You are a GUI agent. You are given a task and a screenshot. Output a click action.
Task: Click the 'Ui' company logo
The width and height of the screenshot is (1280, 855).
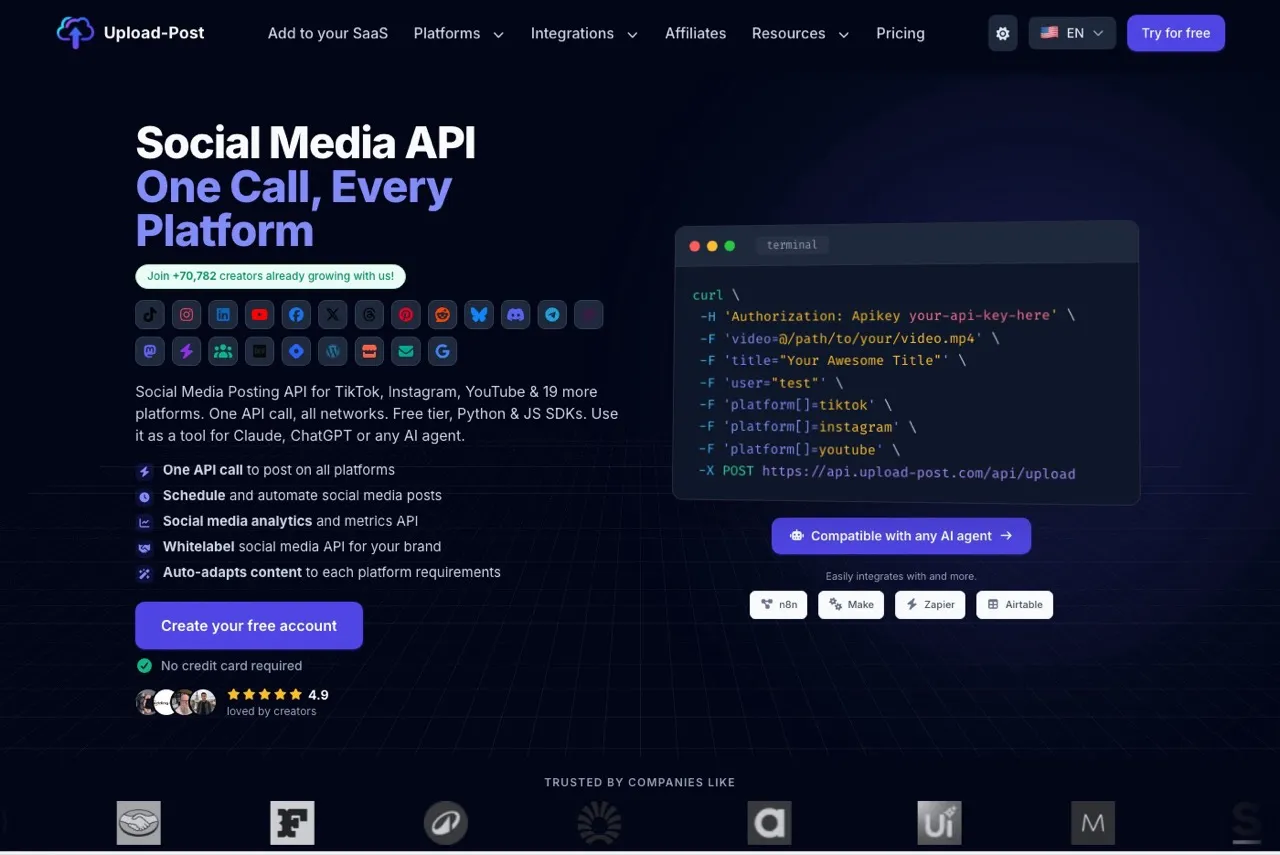pos(939,823)
